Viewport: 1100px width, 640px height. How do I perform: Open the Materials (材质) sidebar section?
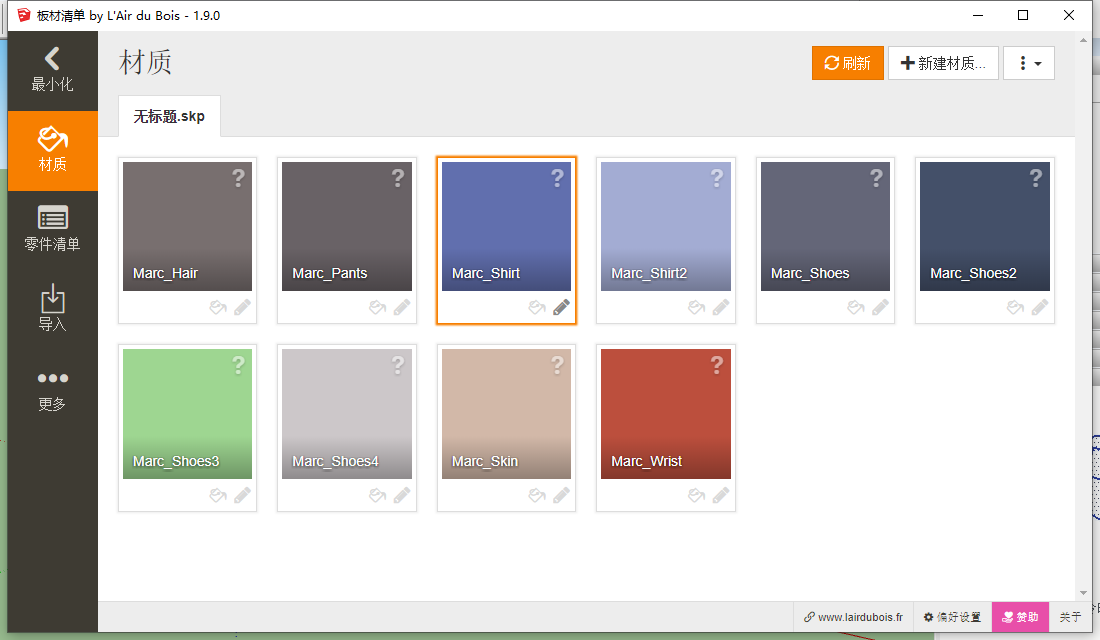[53, 150]
